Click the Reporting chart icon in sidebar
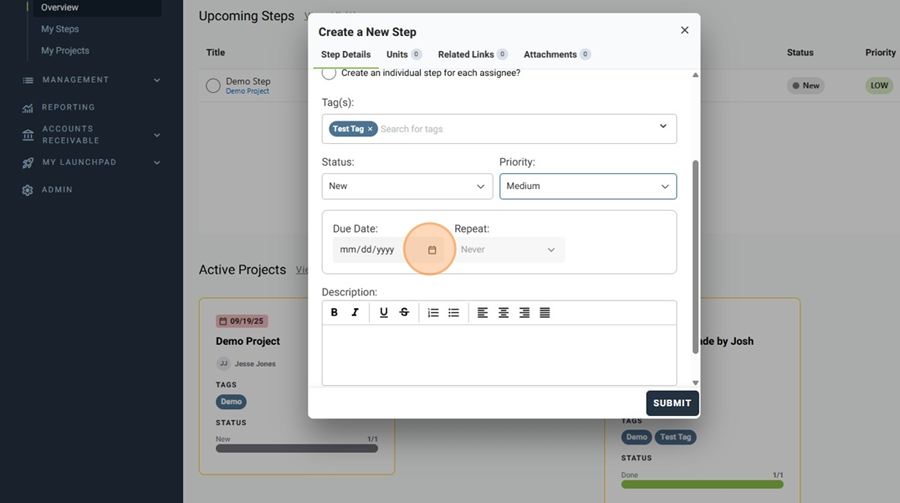The image size is (900, 503). click(28, 108)
